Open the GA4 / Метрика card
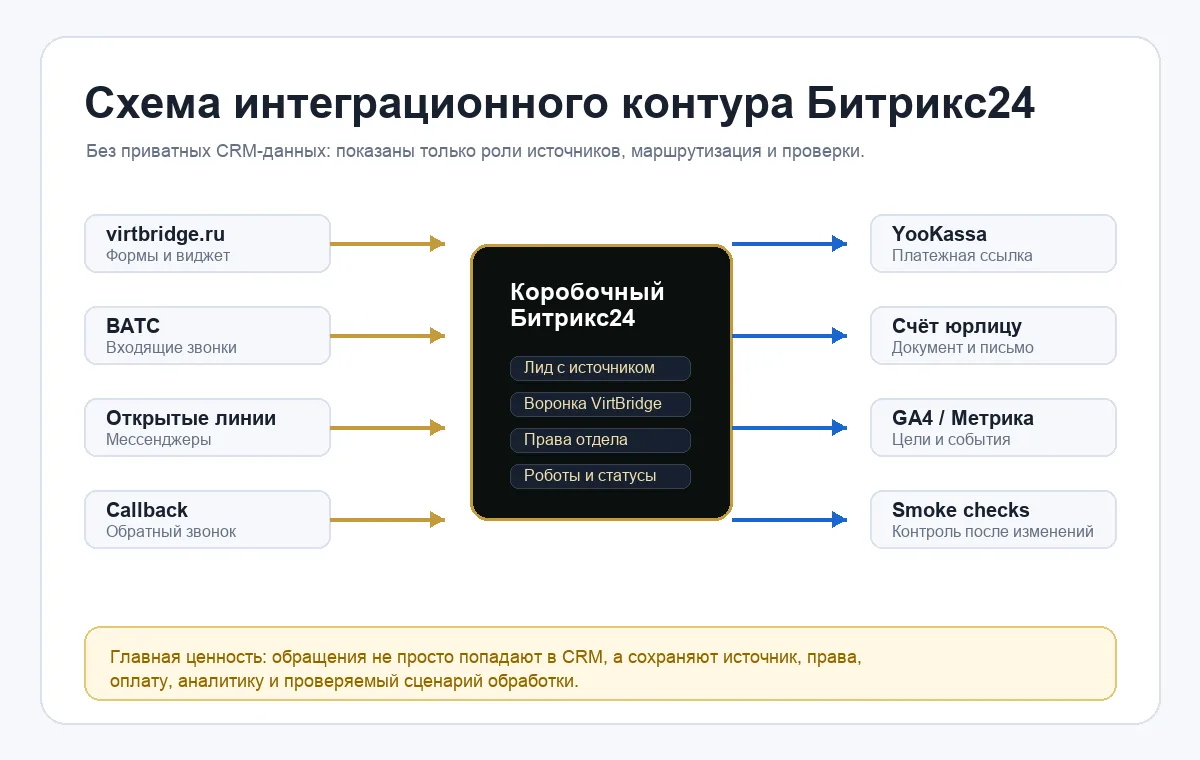This screenshot has height=760, width=1200. [x=993, y=427]
